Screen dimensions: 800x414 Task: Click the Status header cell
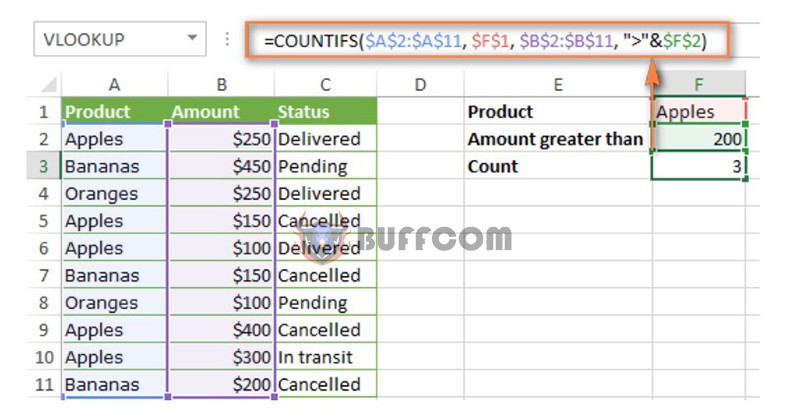click(326, 111)
